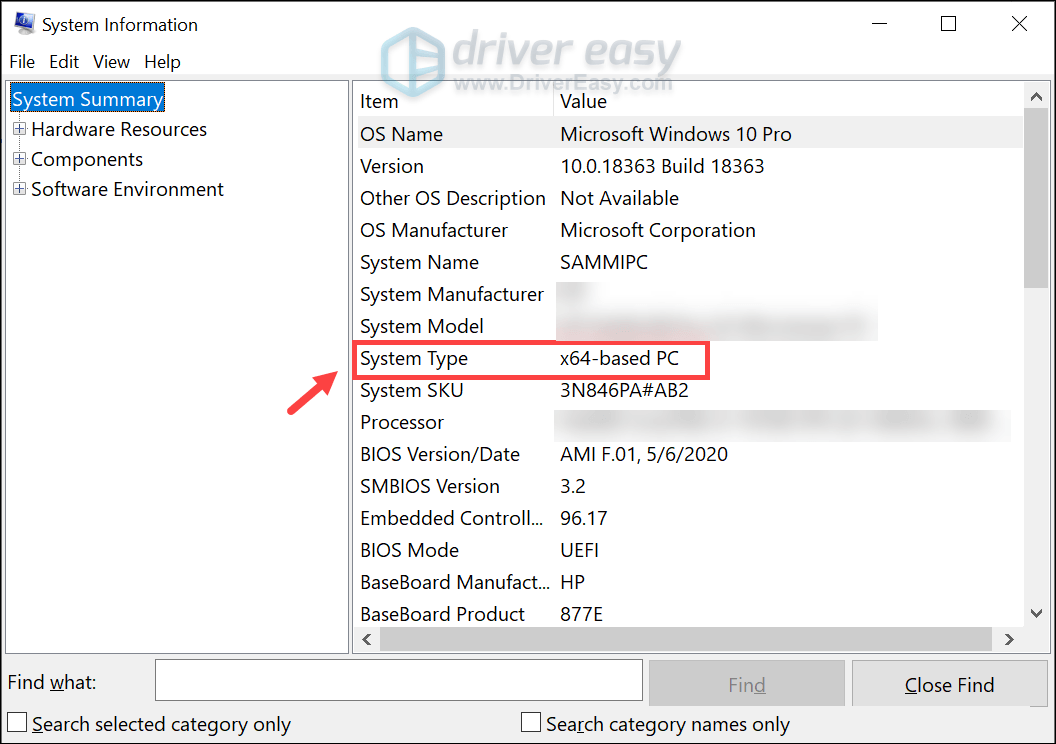Viewport: 1056px width, 744px height.
Task: Open the Edit menu
Action: [x=64, y=62]
